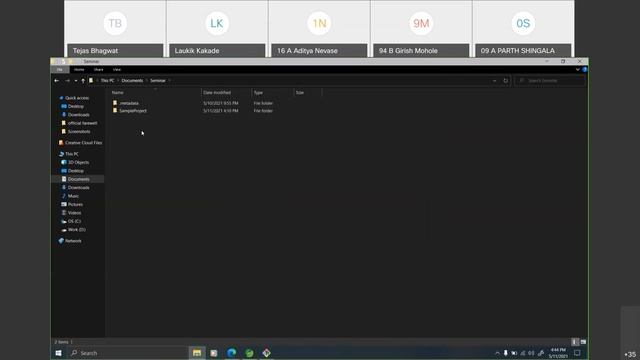The height and width of the screenshot is (360, 640).
Task: Open taskbar app next to File Explorer
Action: click(214, 353)
